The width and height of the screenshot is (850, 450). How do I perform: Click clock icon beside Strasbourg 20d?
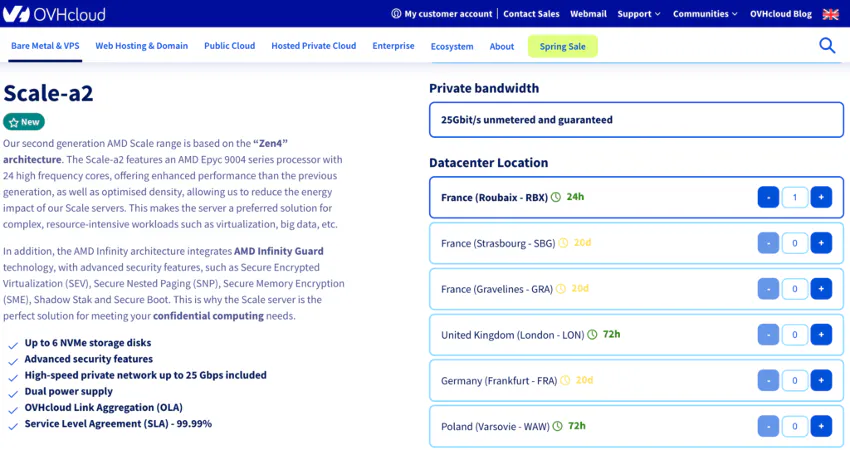tap(563, 243)
